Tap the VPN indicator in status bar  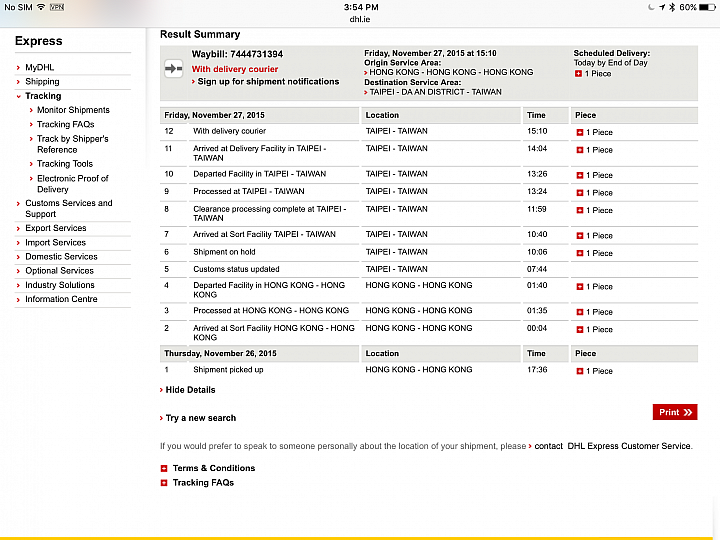[57, 7]
